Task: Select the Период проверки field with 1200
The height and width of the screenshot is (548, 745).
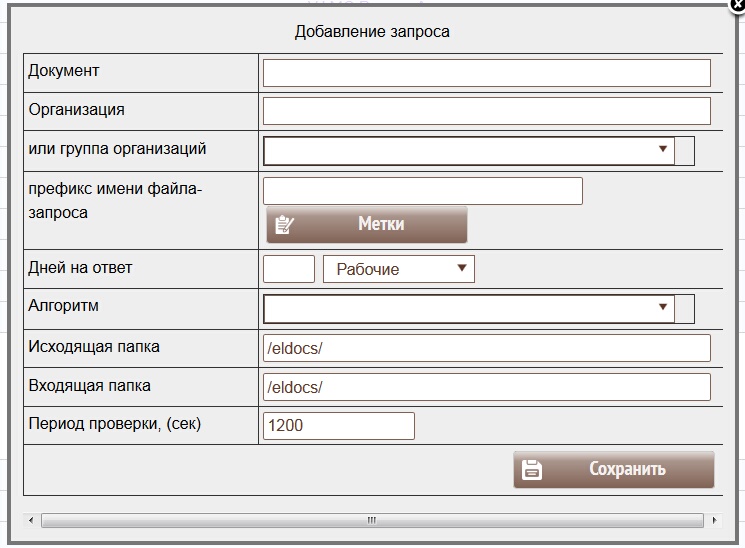Action: click(338, 425)
